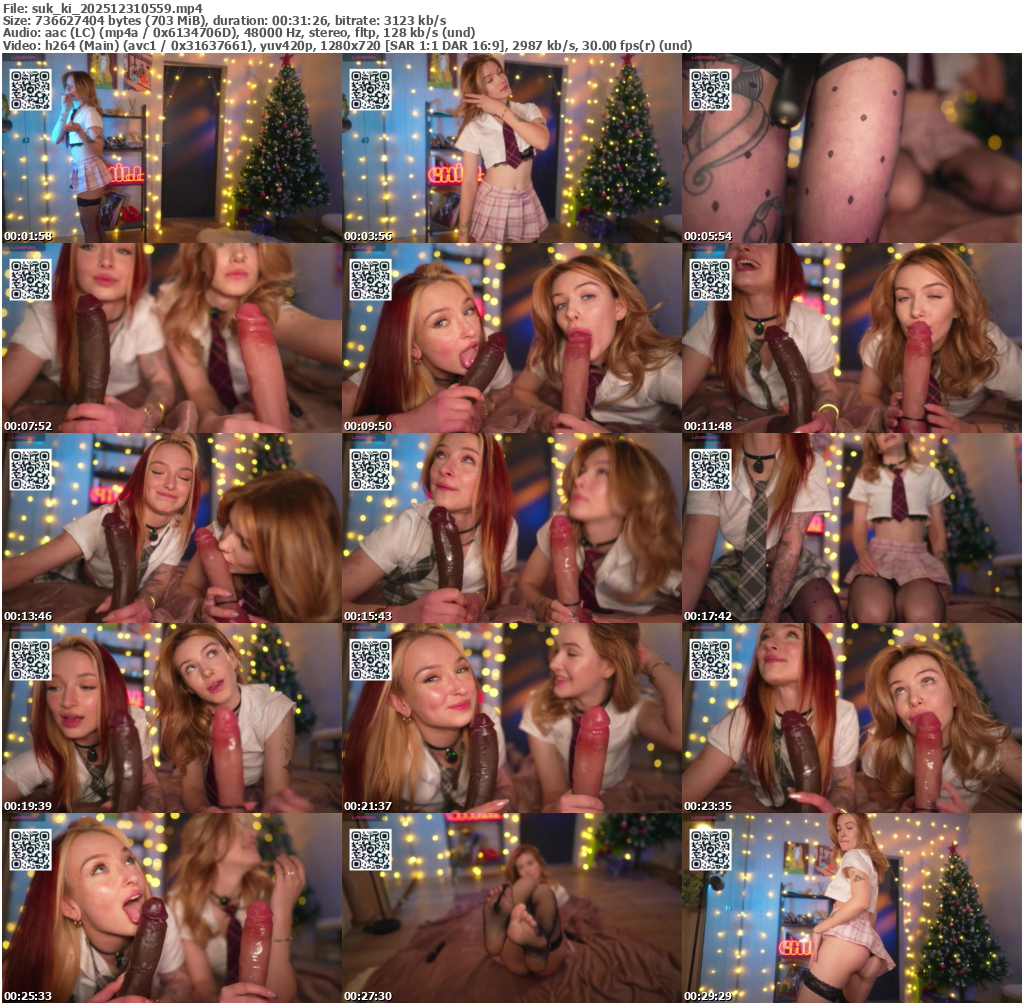Click the QR code in the 00:05:54 thumbnail
The width and height of the screenshot is (1024, 1003).
(711, 90)
